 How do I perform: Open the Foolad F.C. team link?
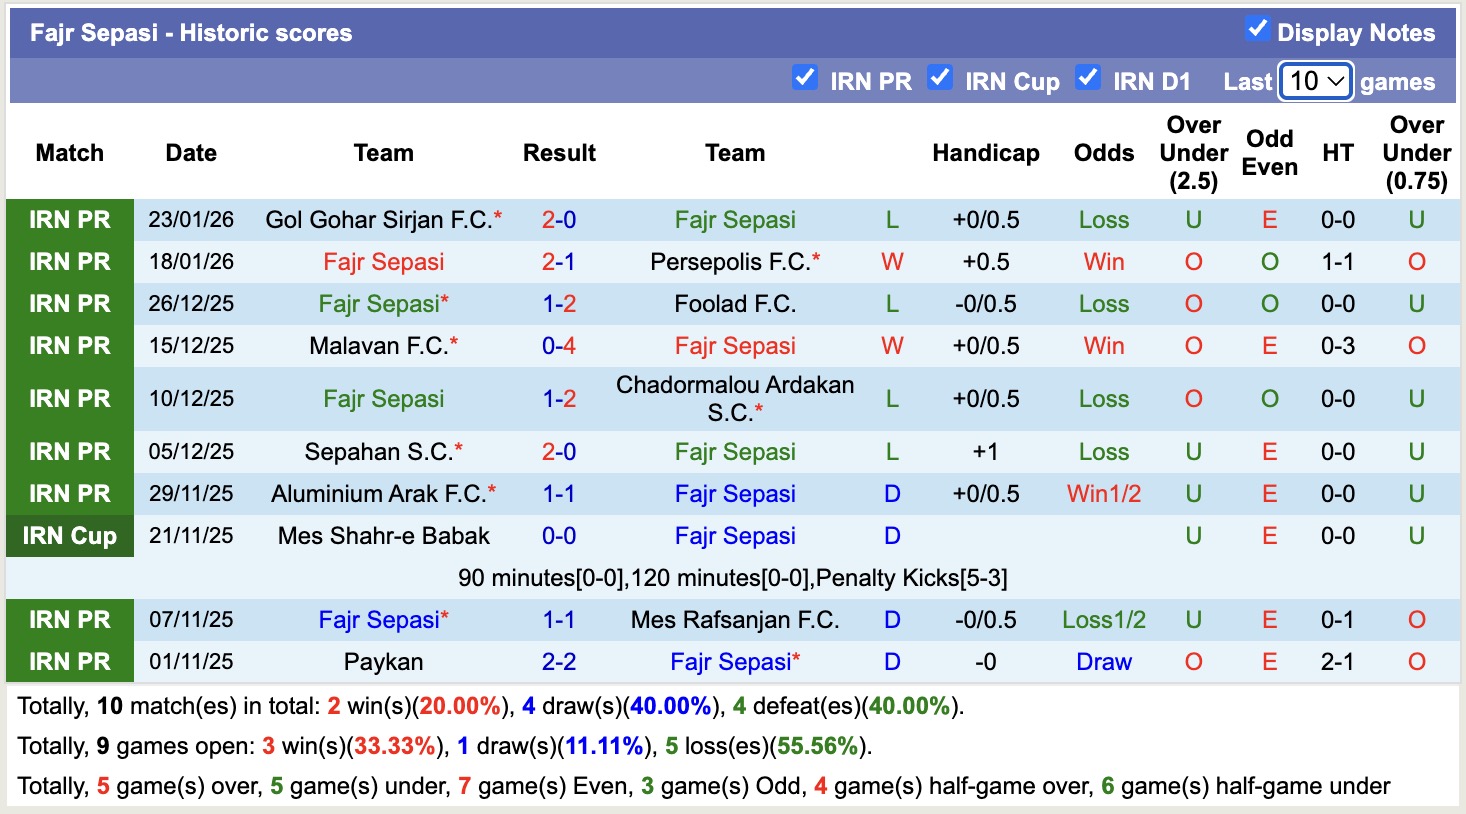735,304
